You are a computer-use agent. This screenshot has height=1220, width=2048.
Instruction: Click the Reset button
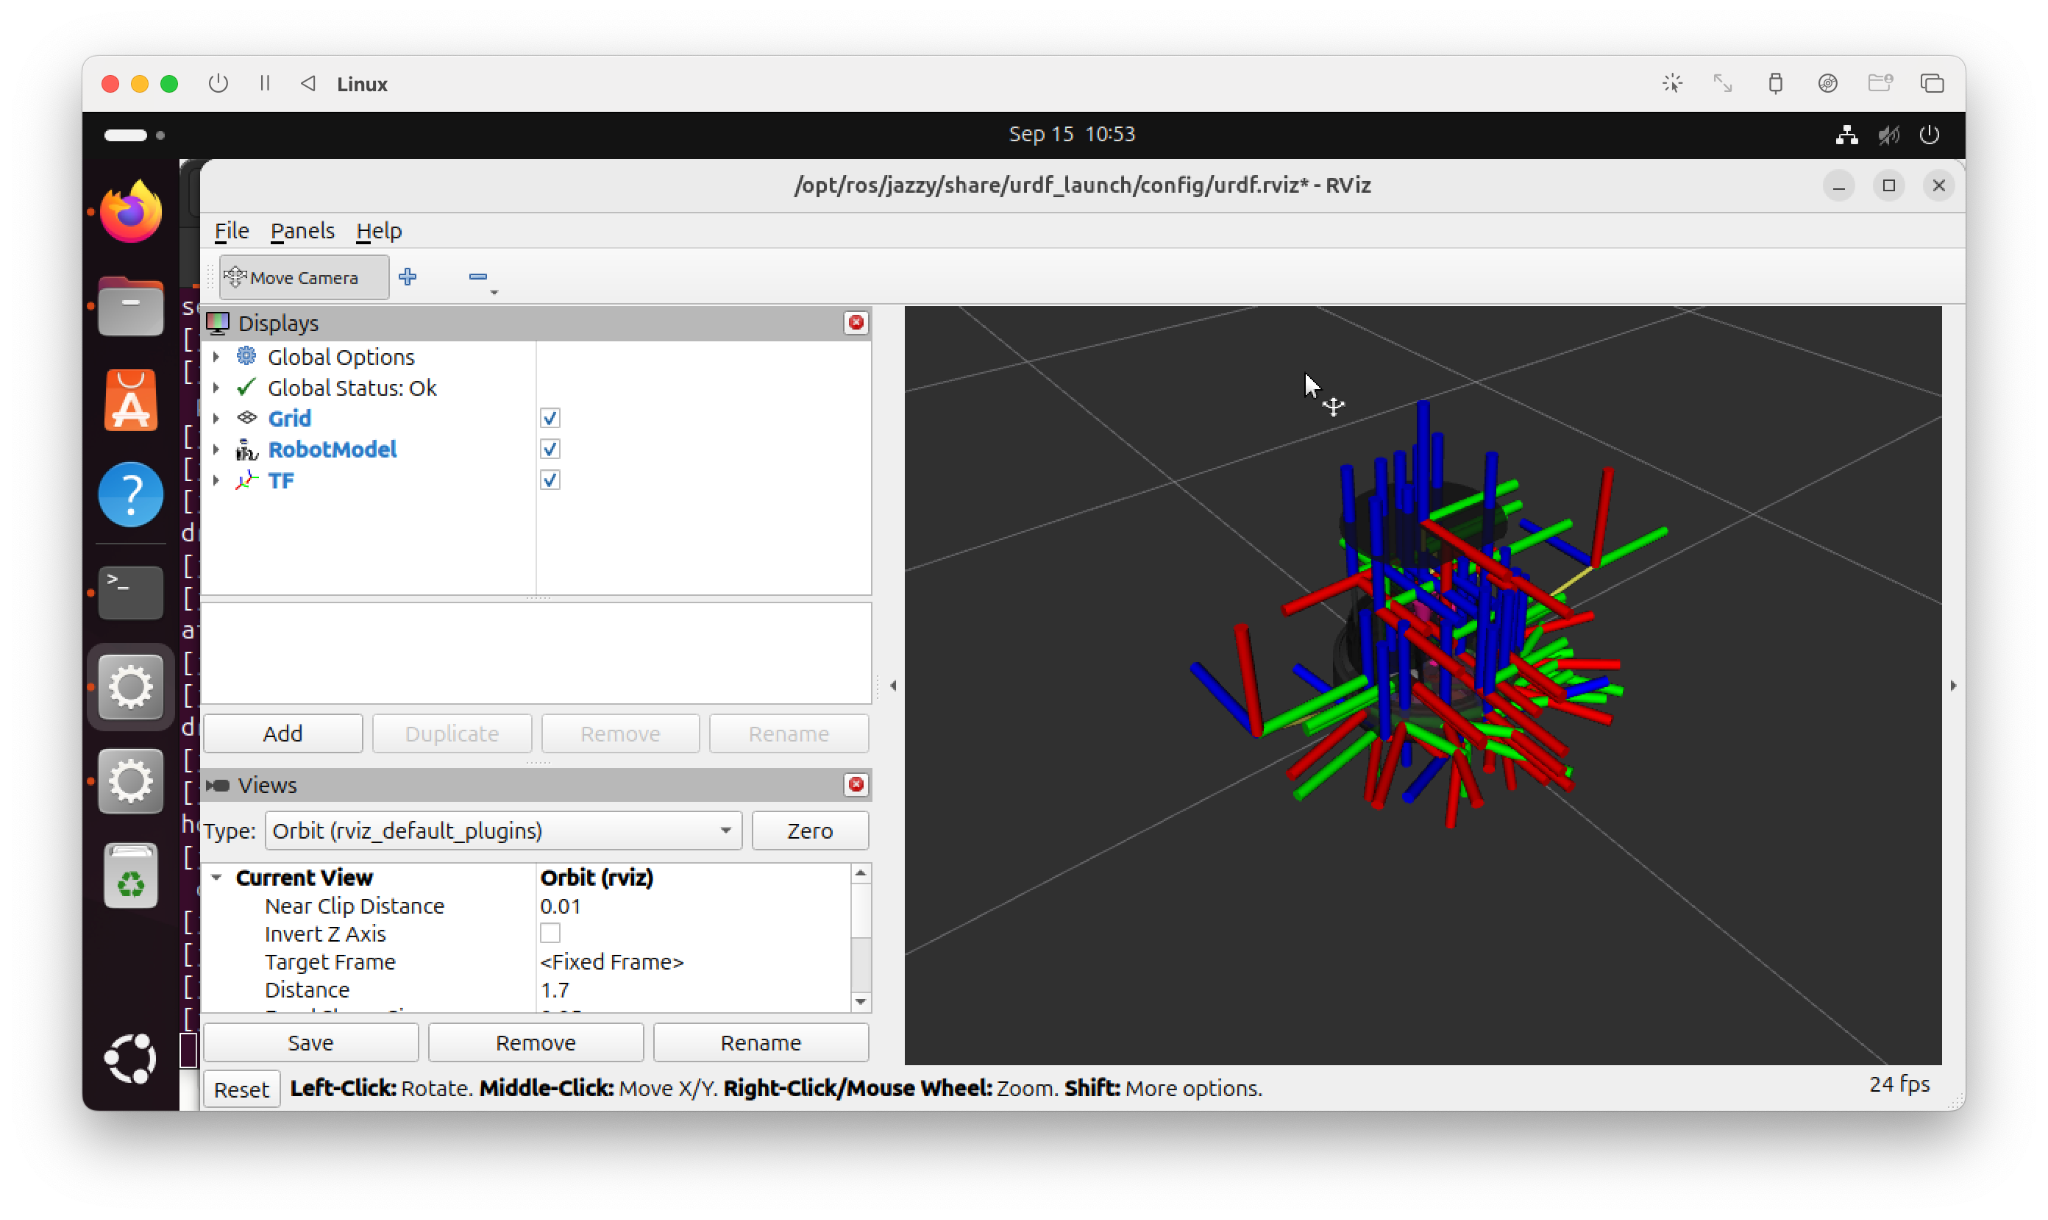coord(241,1089)
